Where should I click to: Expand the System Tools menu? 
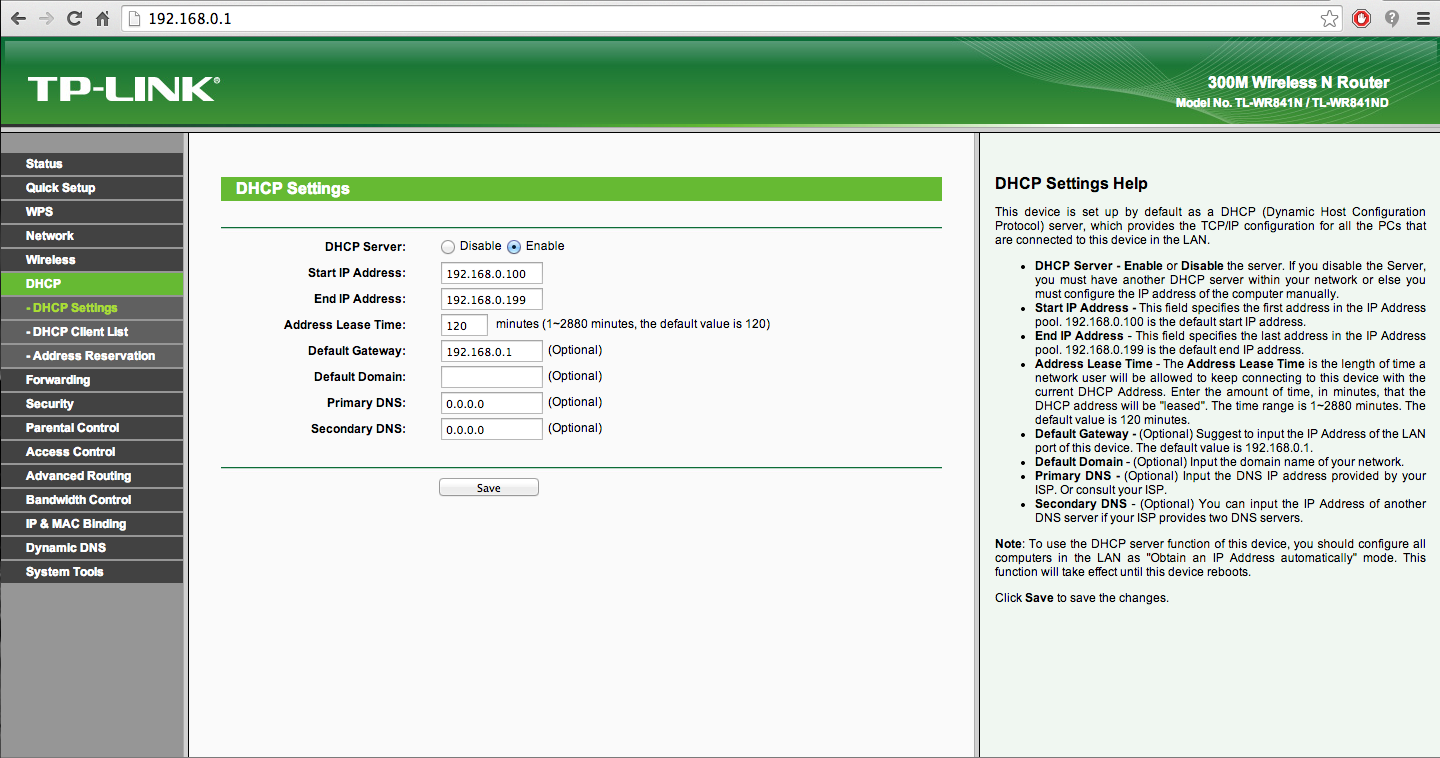(x=92, y=572)
